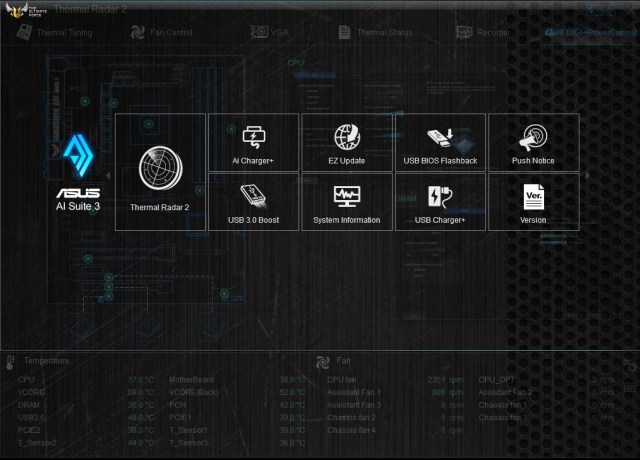Screen dimensions: 640x460
Task: Switch to Recorder tab
Action: click(x=483, y=32)
